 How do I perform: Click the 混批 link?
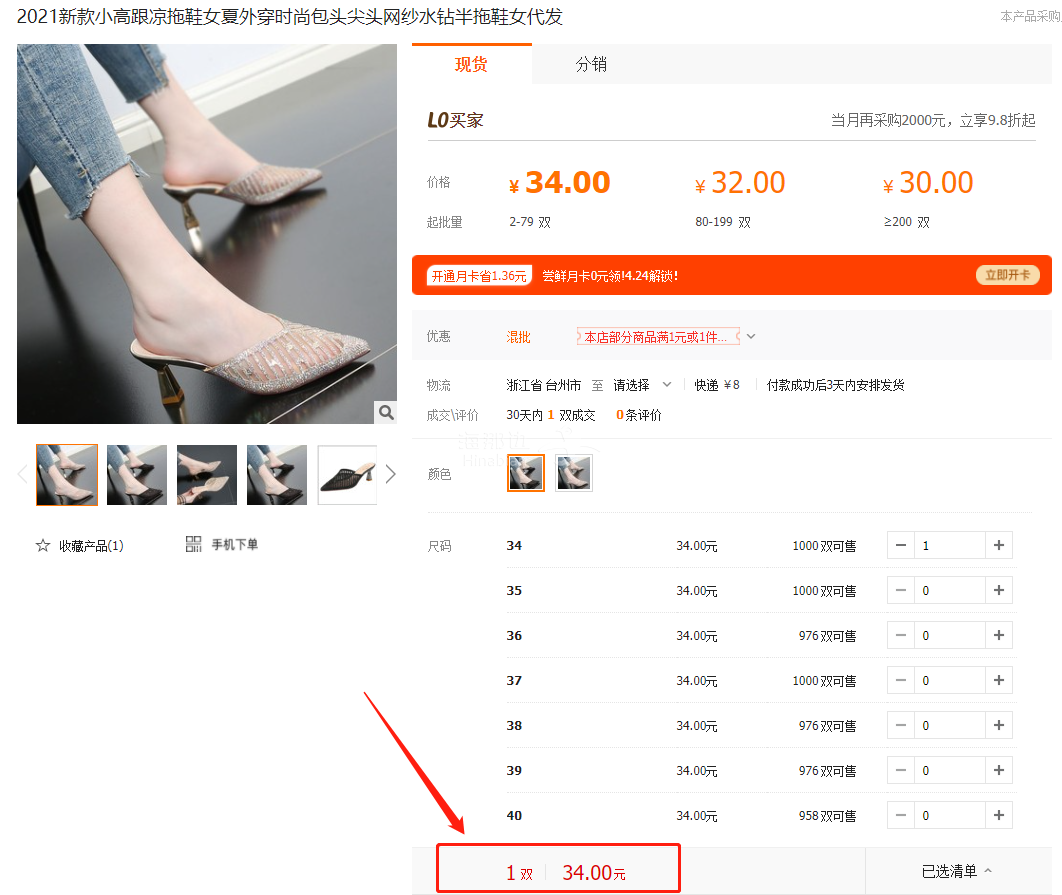(x=518, y=337)
